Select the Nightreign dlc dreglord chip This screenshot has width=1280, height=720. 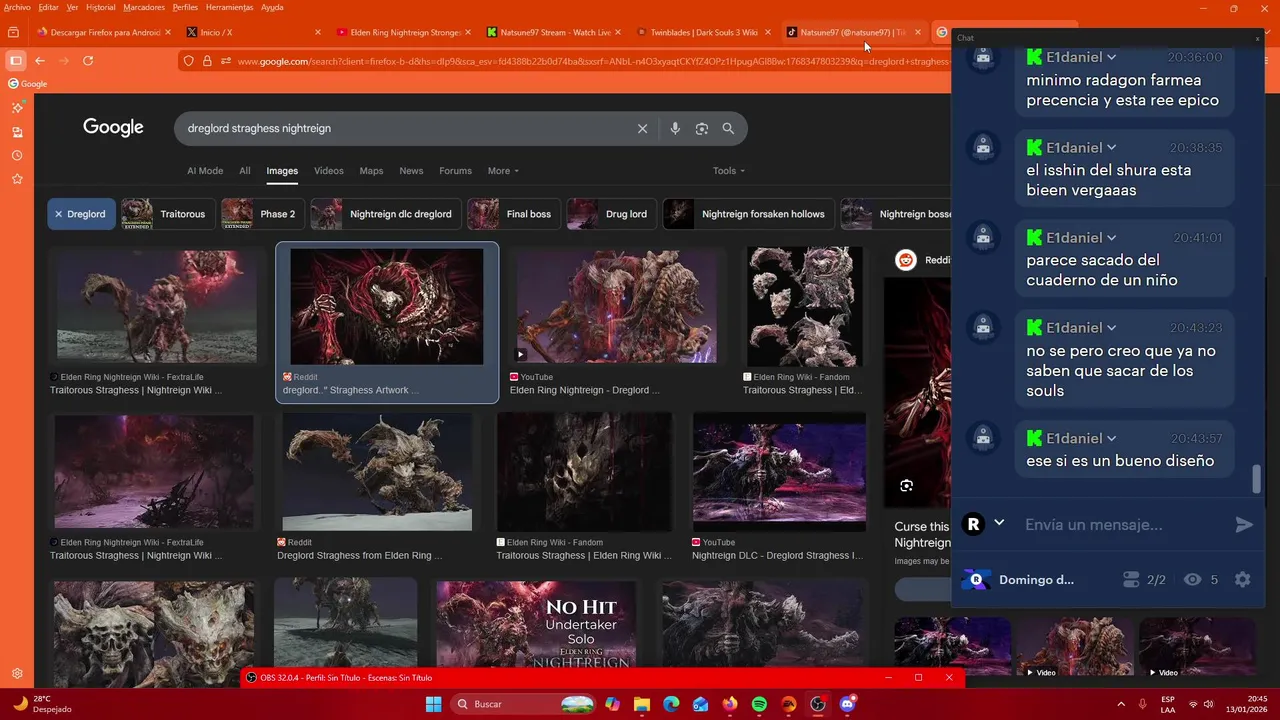[x=386, y=214]
